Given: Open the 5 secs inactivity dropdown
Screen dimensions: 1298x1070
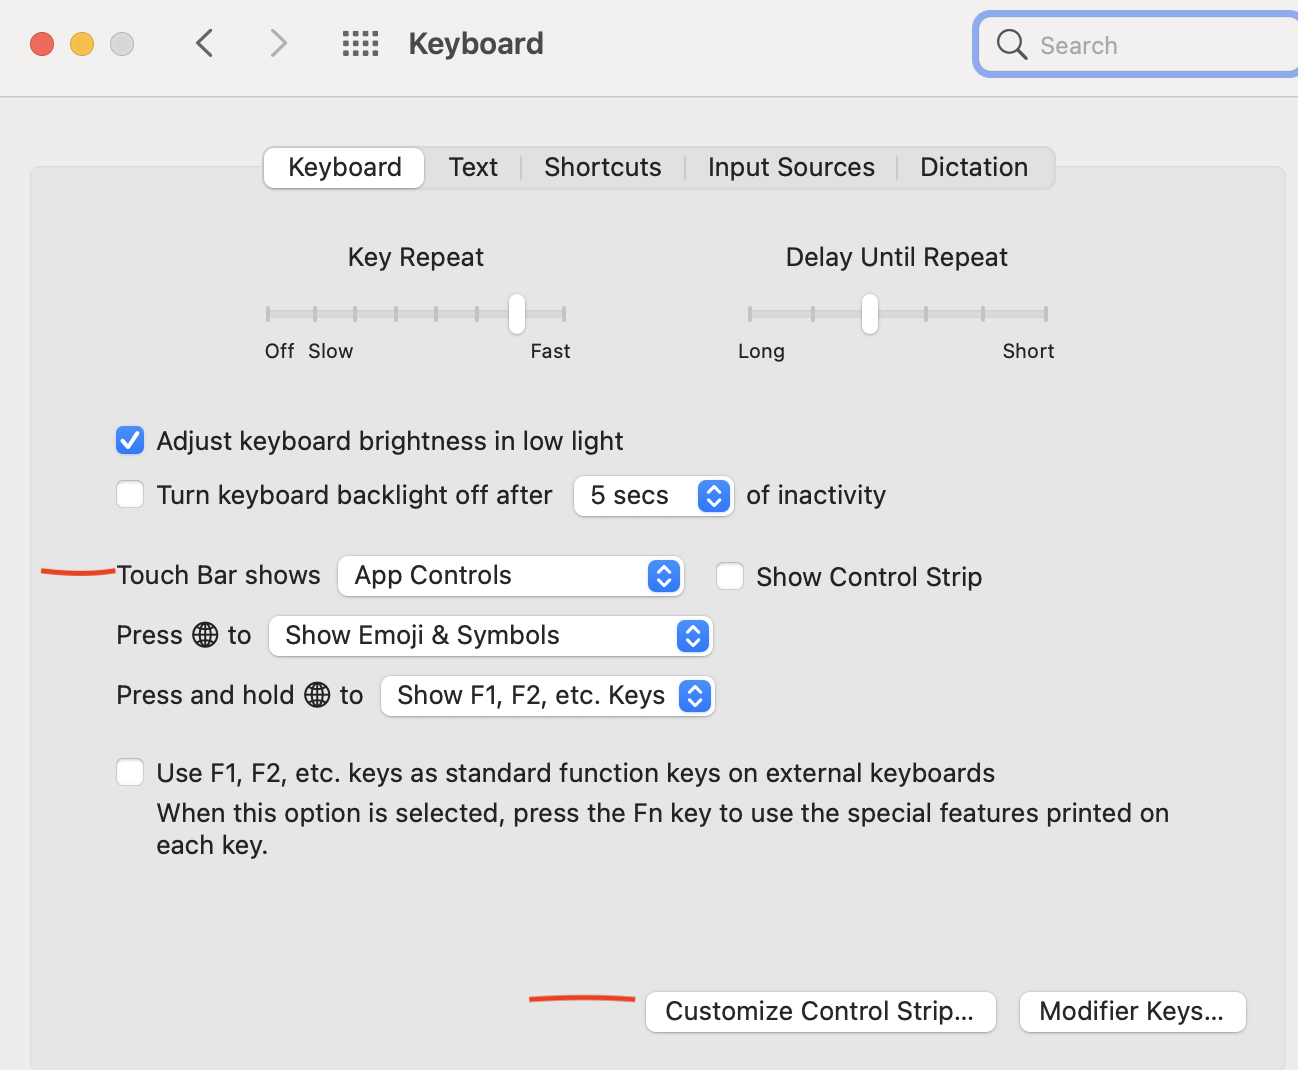Looking at the screenshot, I should point(653,496).
